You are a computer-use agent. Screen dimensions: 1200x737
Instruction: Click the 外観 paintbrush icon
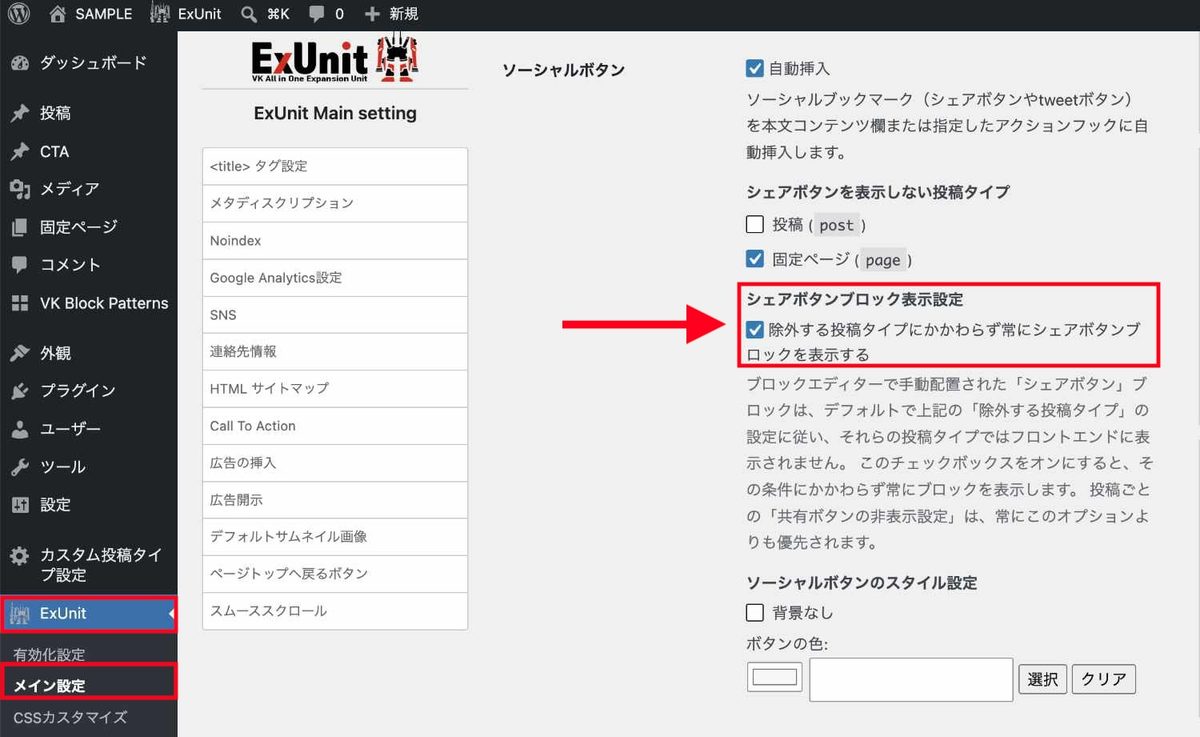[x=20, y=353]
